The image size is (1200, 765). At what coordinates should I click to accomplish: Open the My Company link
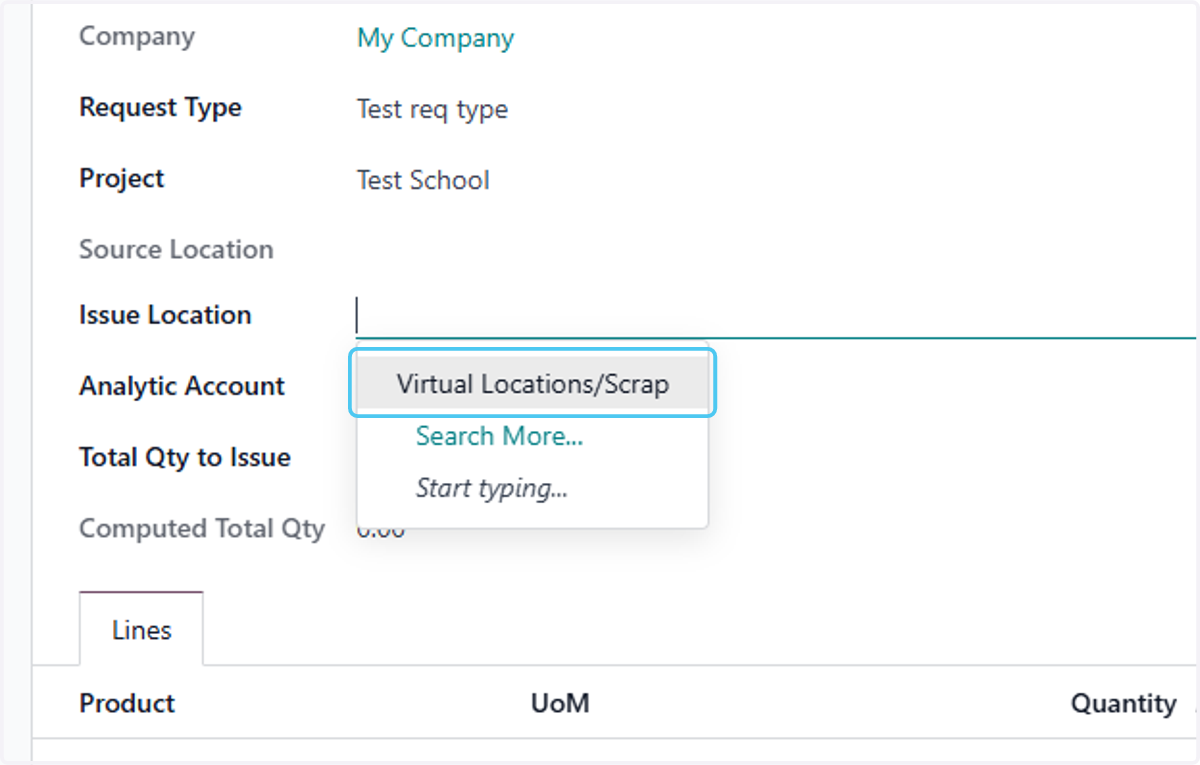coord(435,38)
